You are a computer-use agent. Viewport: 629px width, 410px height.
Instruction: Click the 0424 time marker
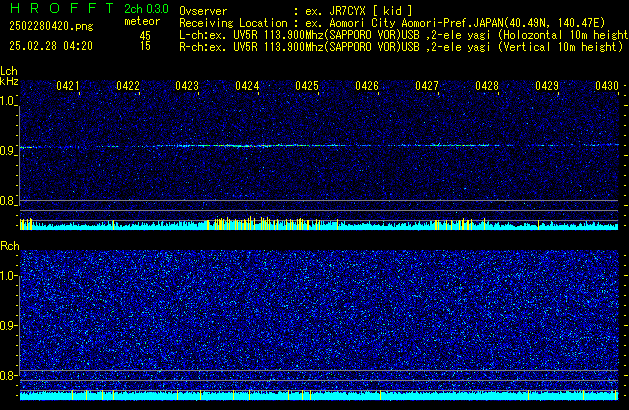[x=247, y=86]
